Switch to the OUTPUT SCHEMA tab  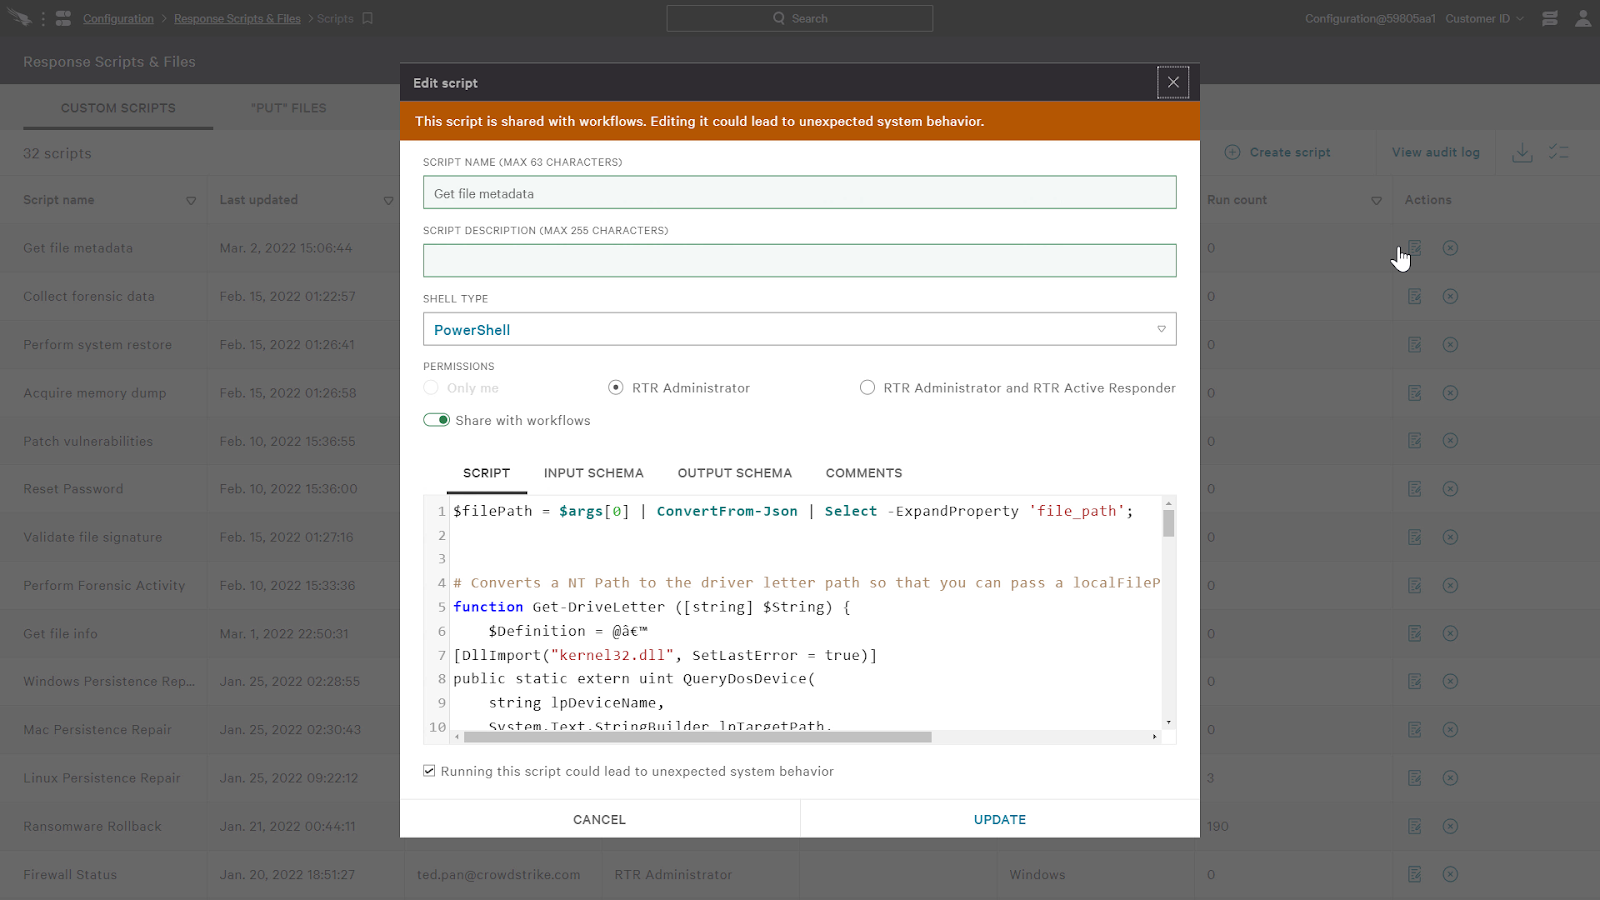coord(735,473)
